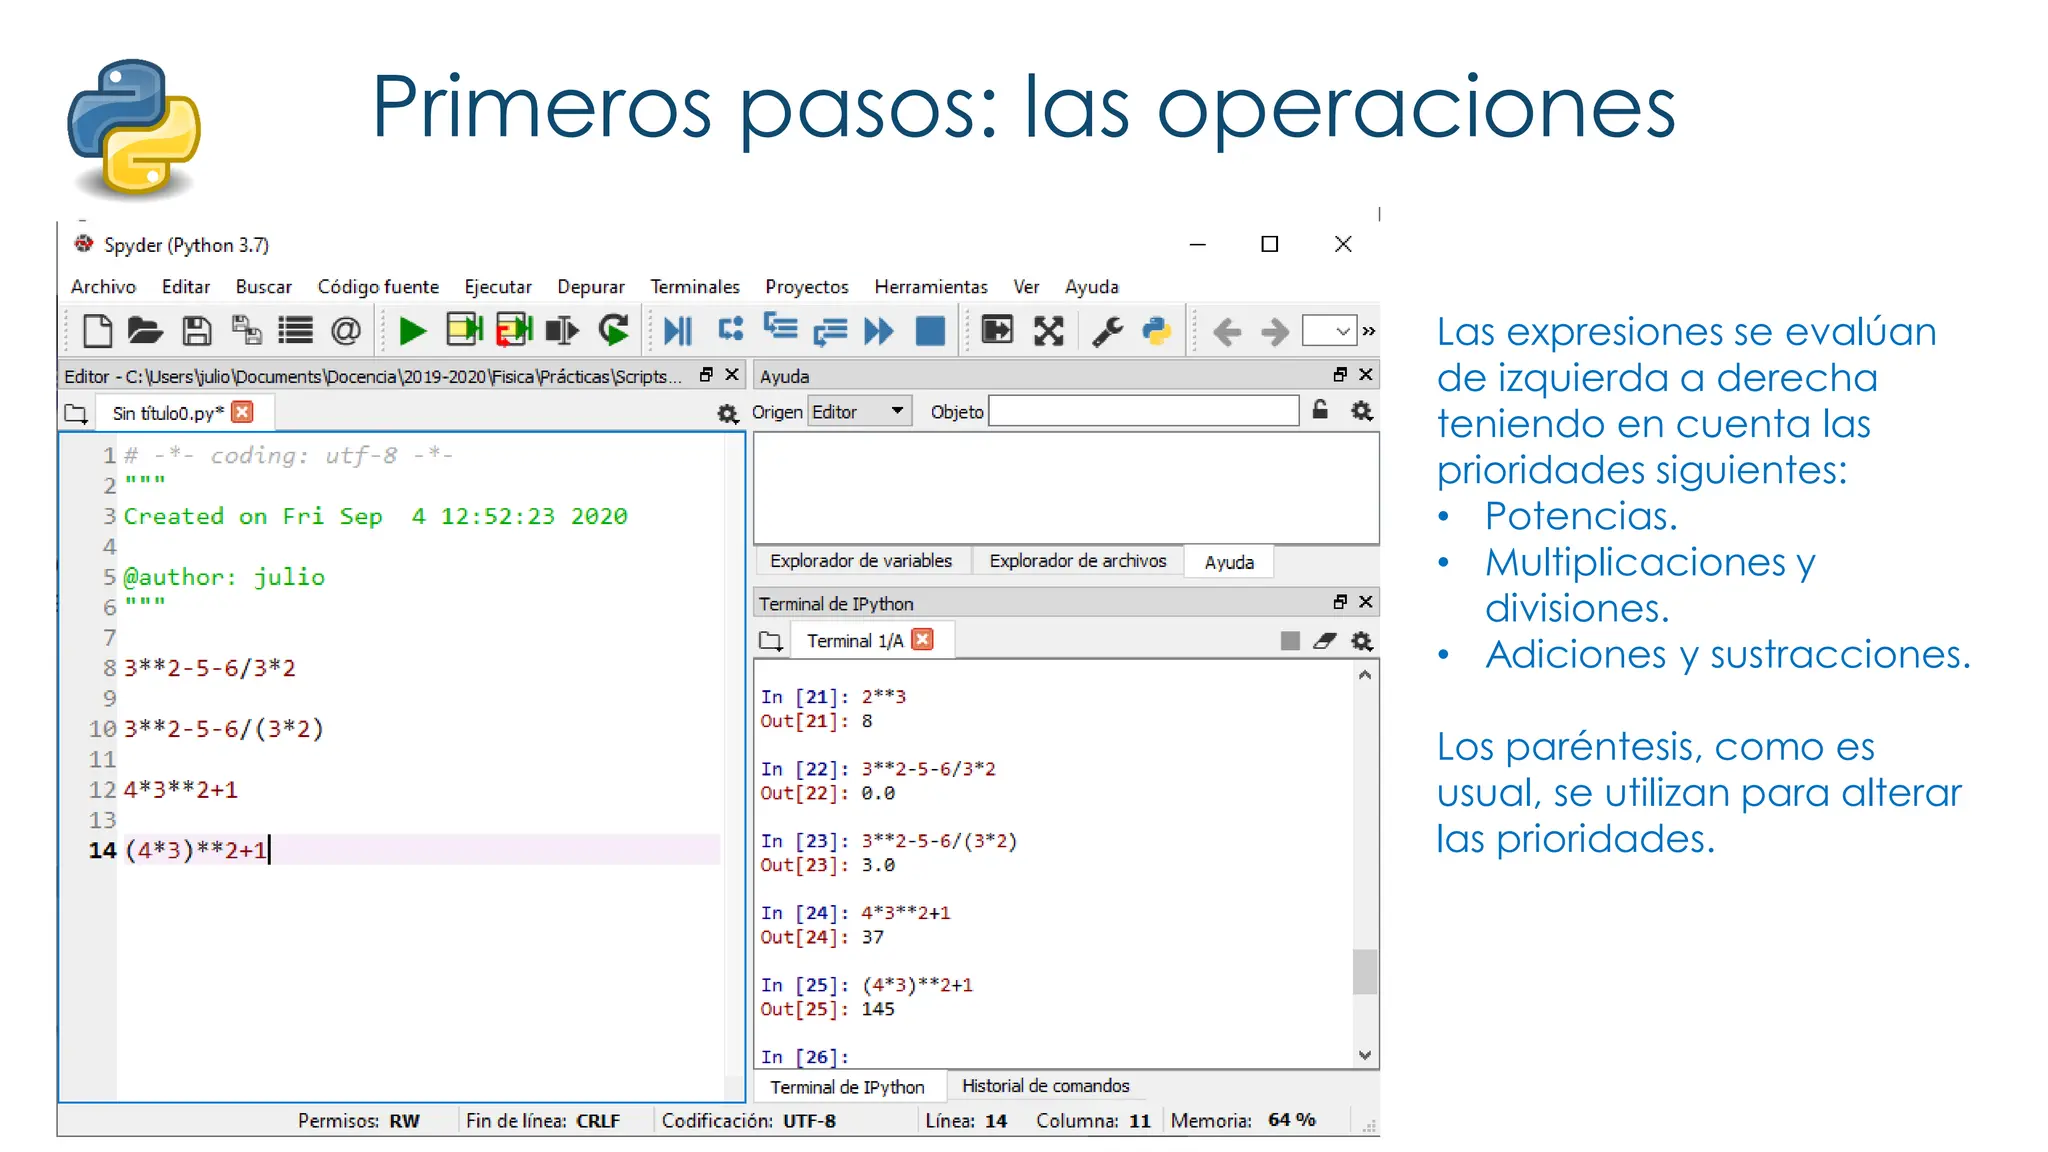Toggle fullscreen mode with the arrows icon
The height and width of the screenshot is (1152, 2048).
click(1048, 331)
